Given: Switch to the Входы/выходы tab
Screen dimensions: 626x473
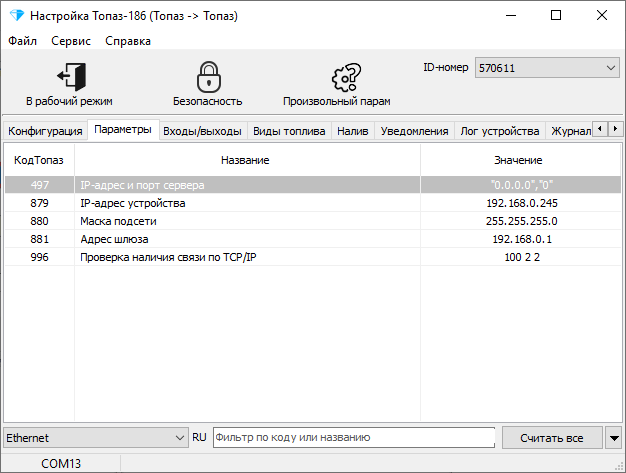Looking at the screenshot, I should pos(202,131).
